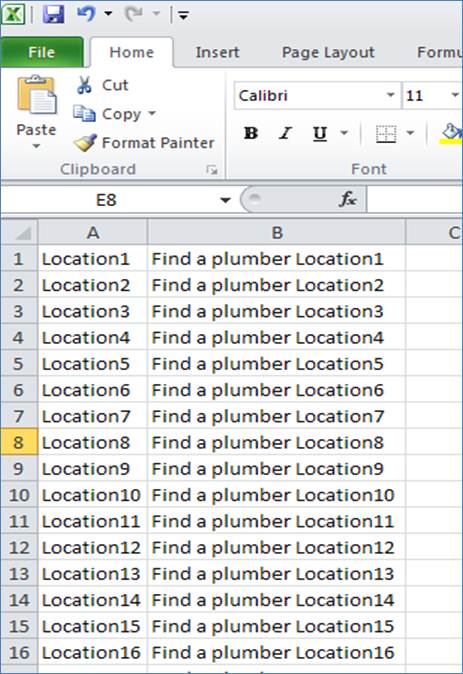Image resolution: width=463 pixels, height=674 pixels.
Task: Toggle Underline formatting
Action: pyautogui.click(x=320, y=134)
